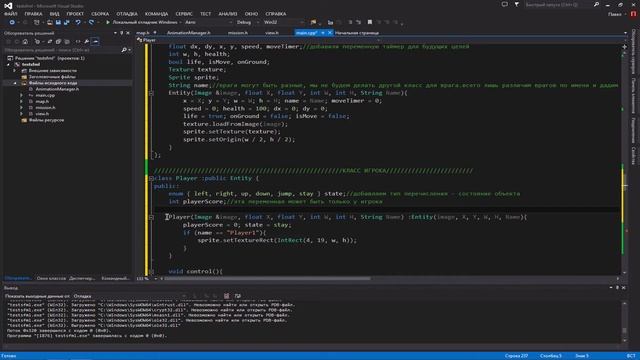640x360 pixels.
Task: Toggle auto-hide pin of Solution Explorer panel
Action: coord(122,33)
